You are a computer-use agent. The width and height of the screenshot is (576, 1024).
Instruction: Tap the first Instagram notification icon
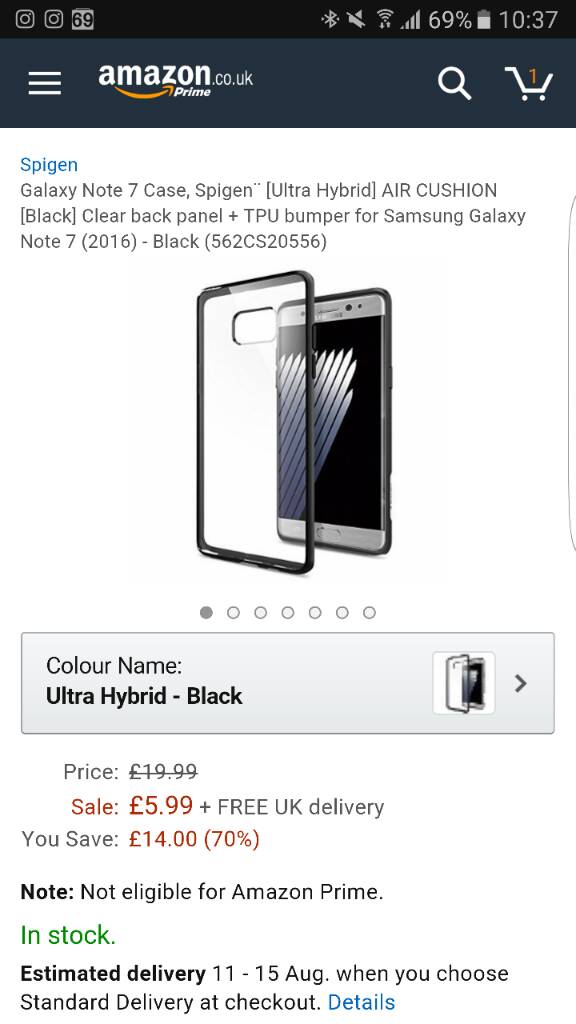[x=25, y=19]
